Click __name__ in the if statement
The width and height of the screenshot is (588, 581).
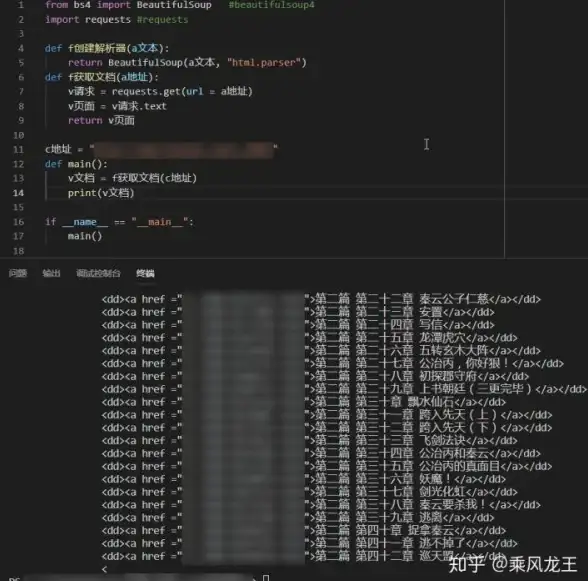tap(85, 222)
